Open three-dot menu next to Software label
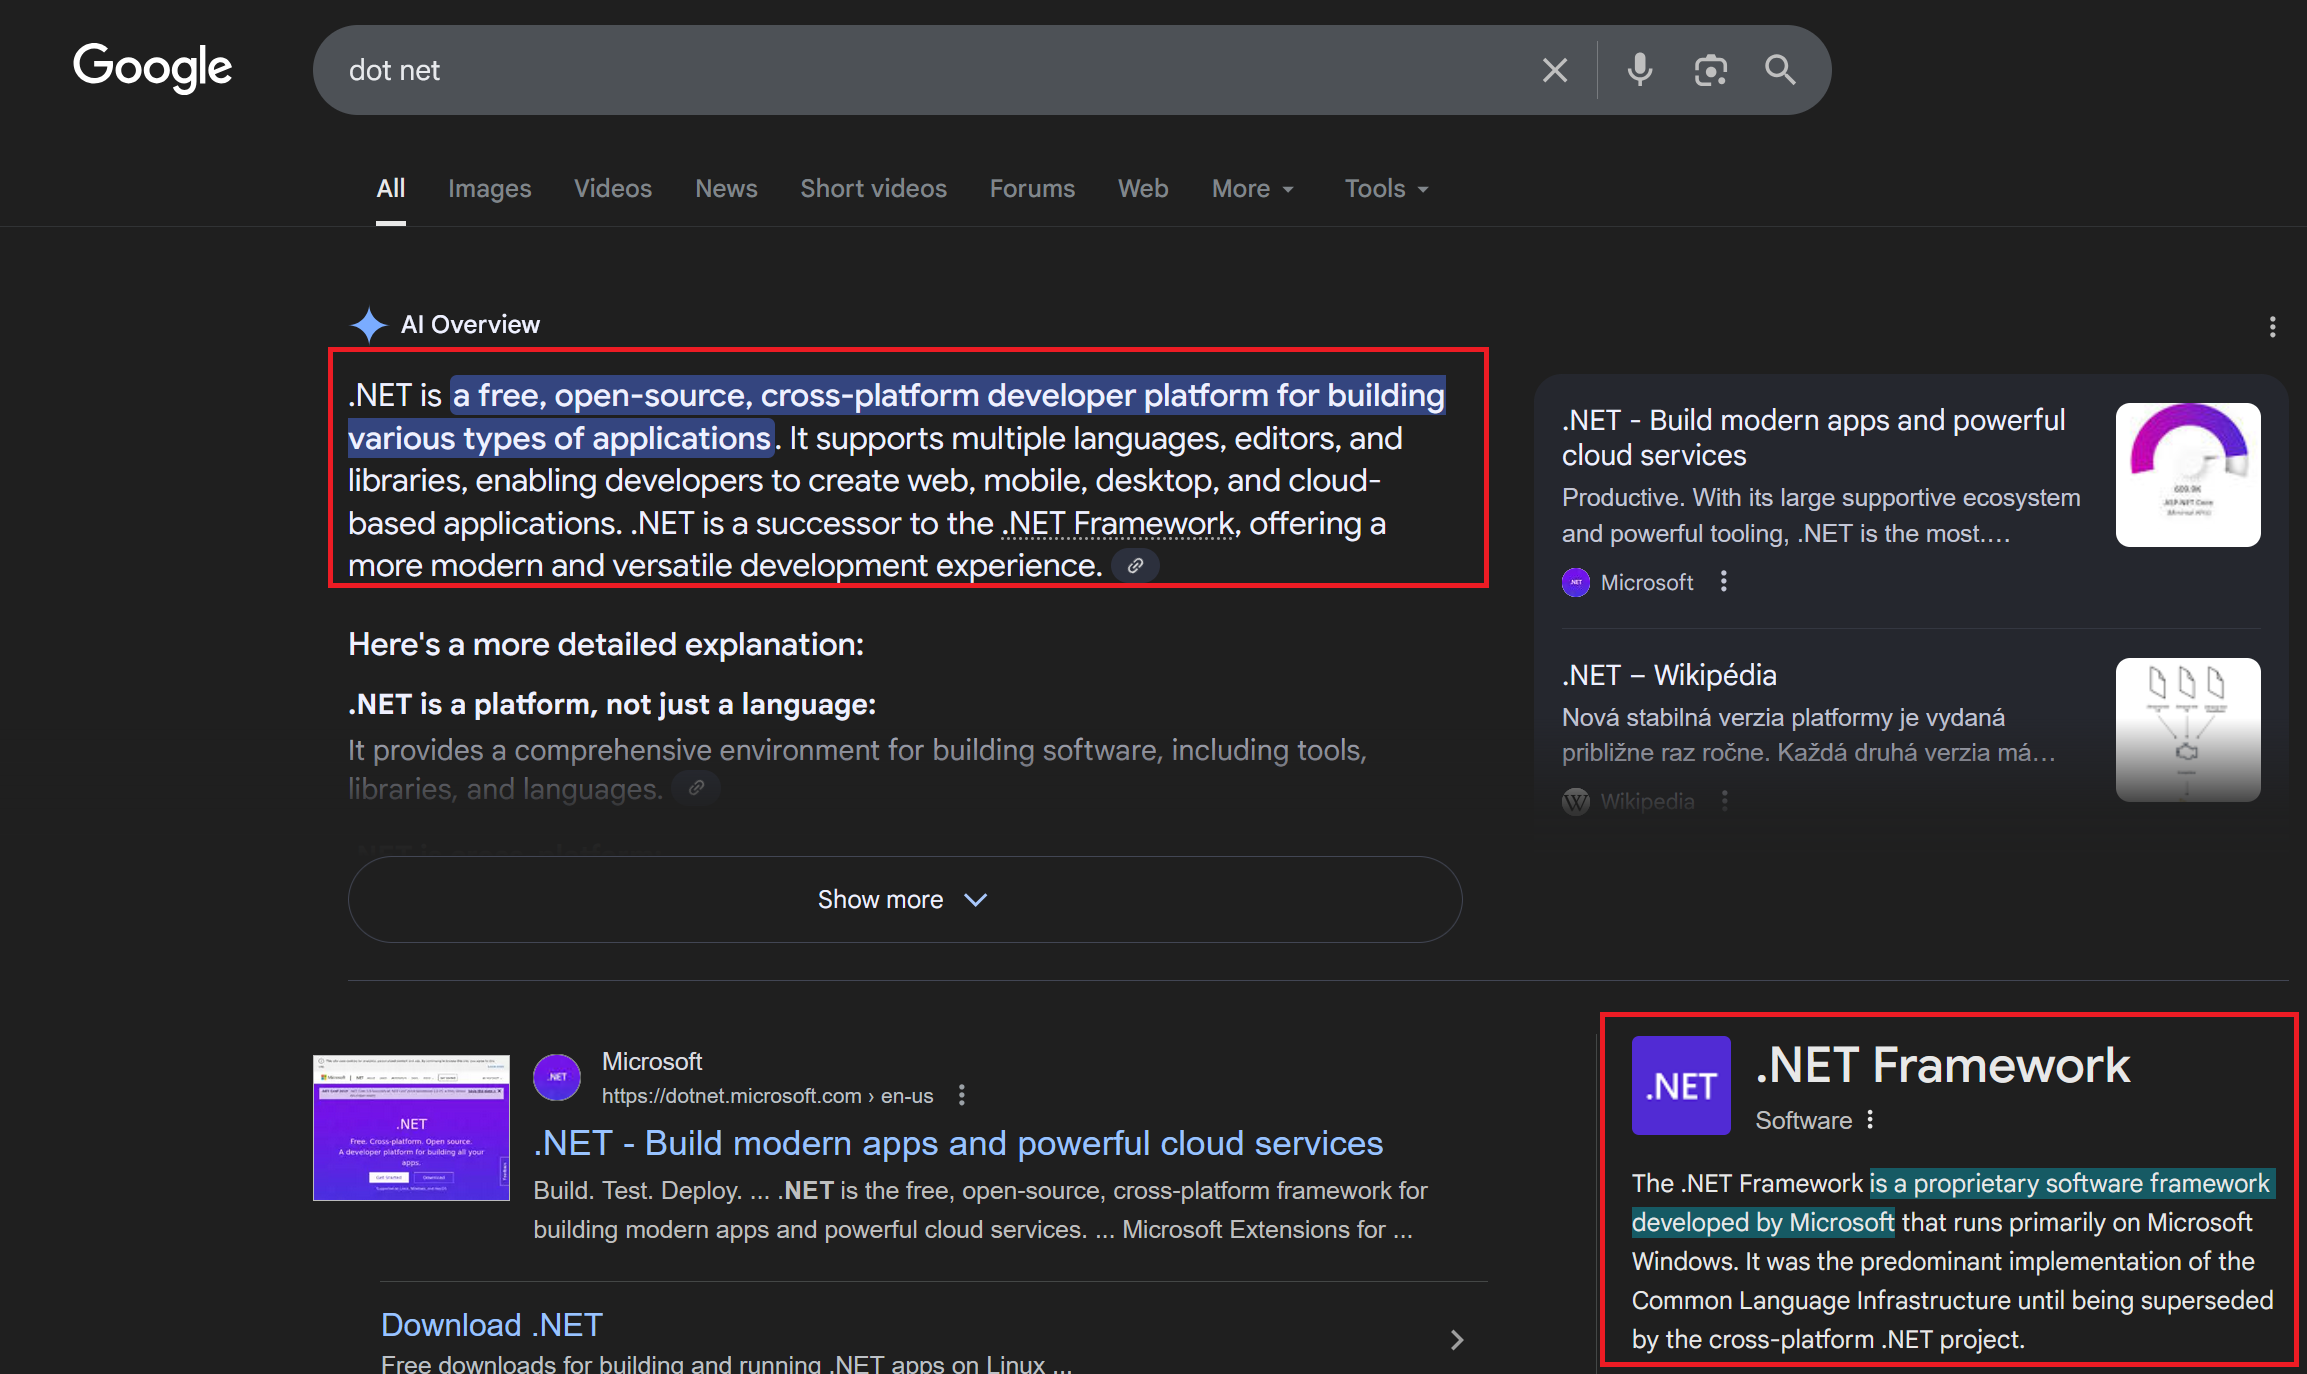 pos(1870,1120)
